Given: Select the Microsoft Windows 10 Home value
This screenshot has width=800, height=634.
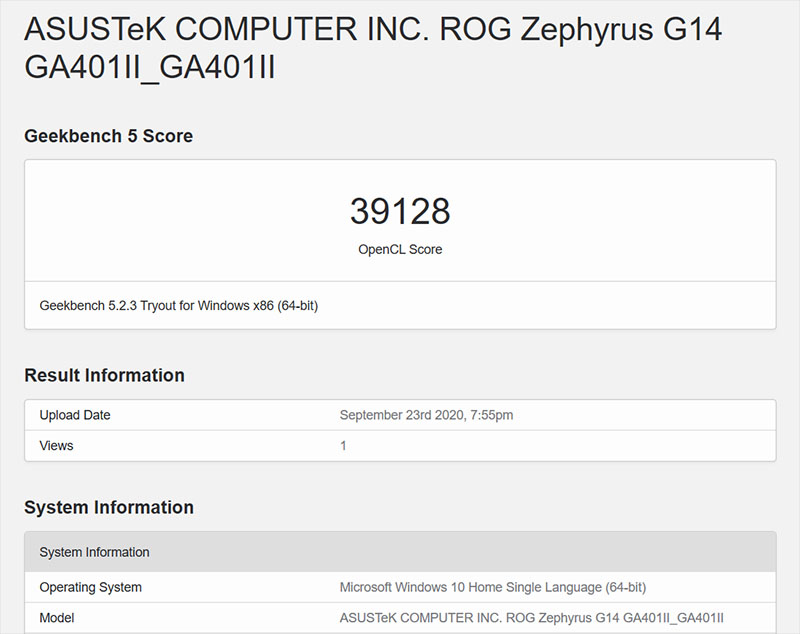Looking at the screenshot, I should click(493, 588).
